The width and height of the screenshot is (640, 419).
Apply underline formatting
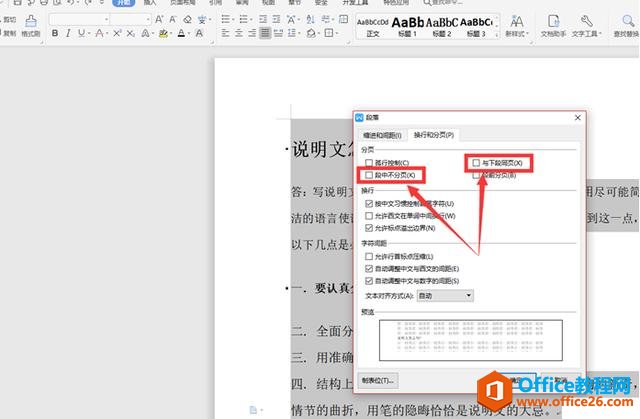click(x=81, y=33)
